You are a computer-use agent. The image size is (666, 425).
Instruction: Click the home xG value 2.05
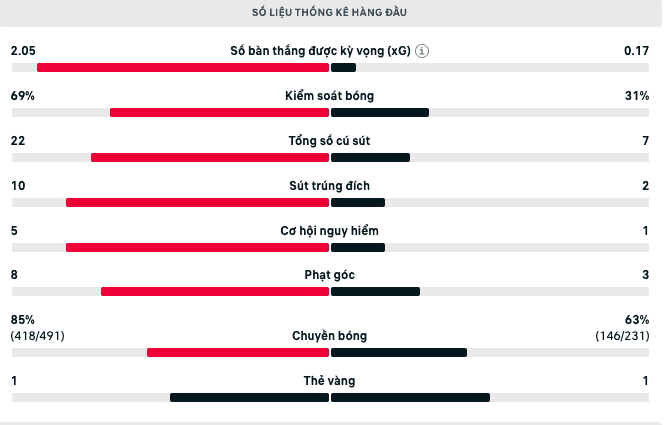(23, 51)
